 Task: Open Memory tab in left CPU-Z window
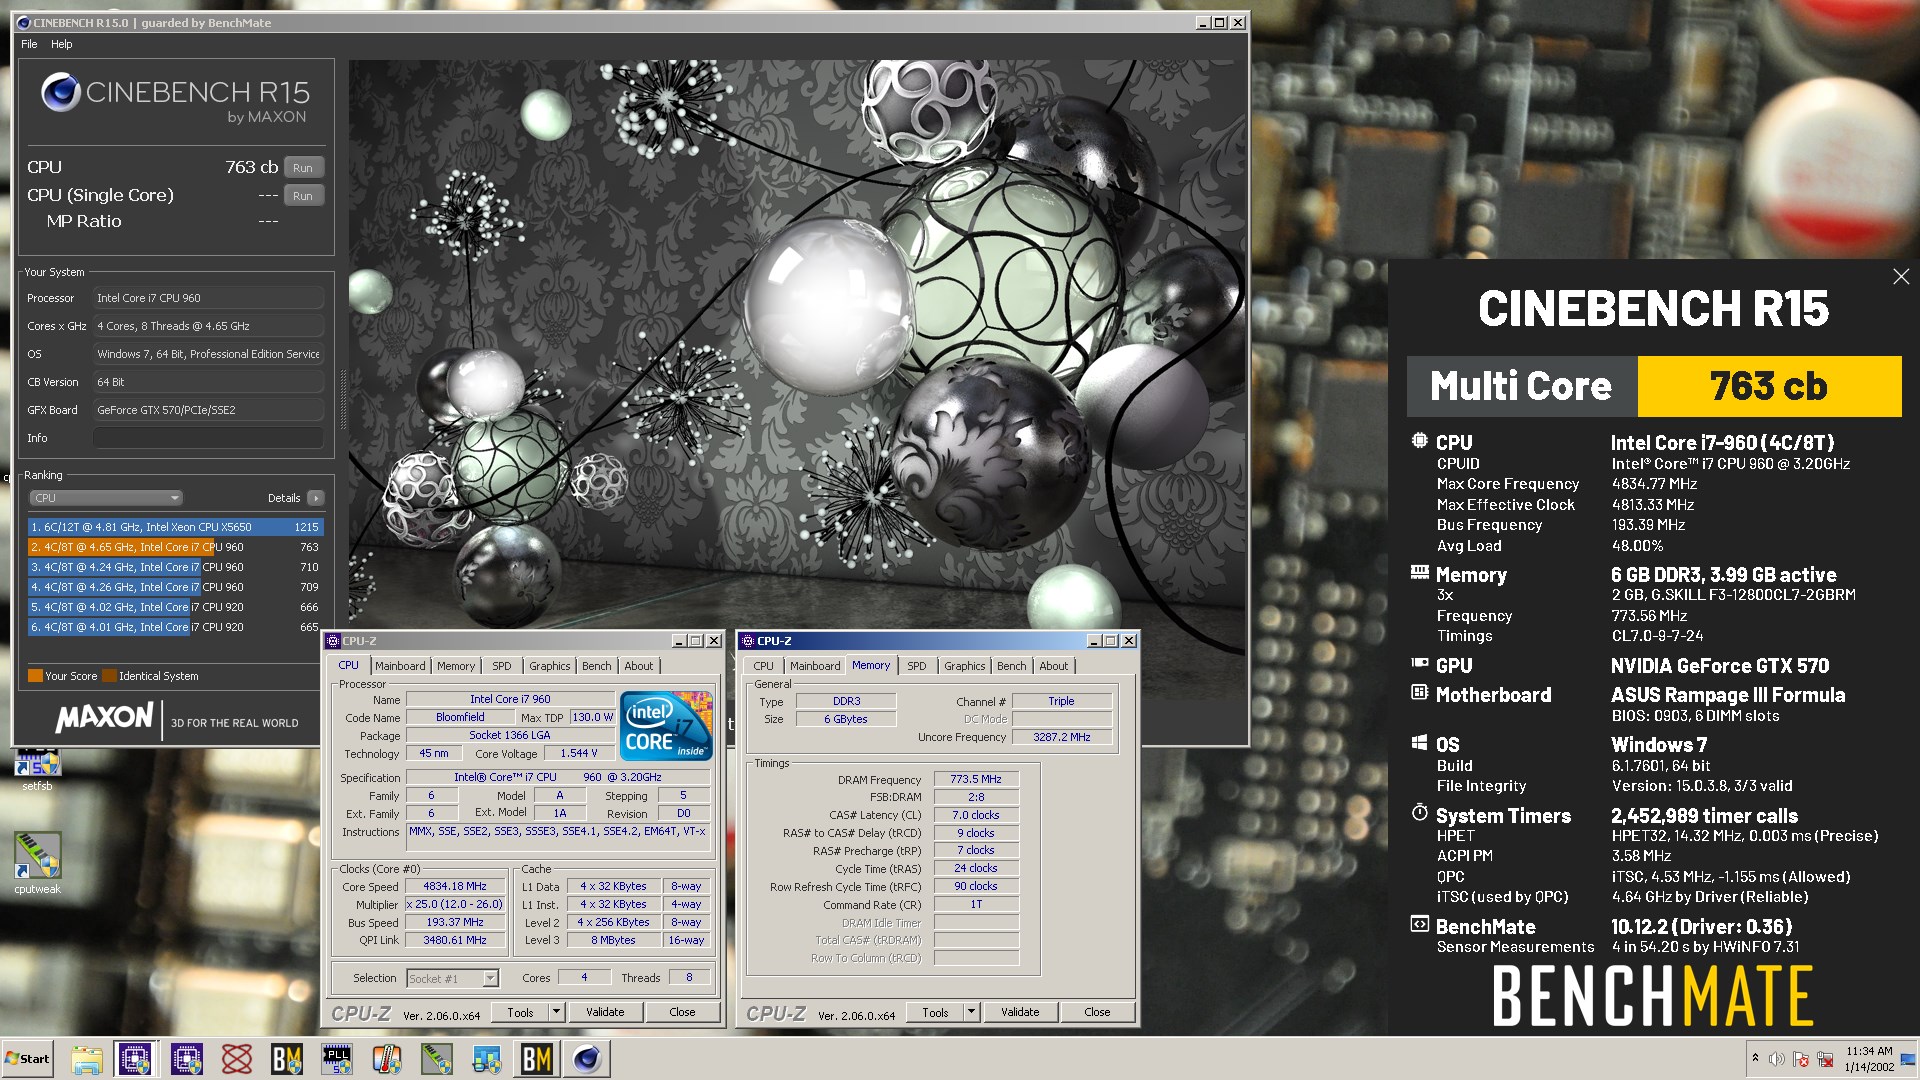pyautogui.click(x=456, y=666)
